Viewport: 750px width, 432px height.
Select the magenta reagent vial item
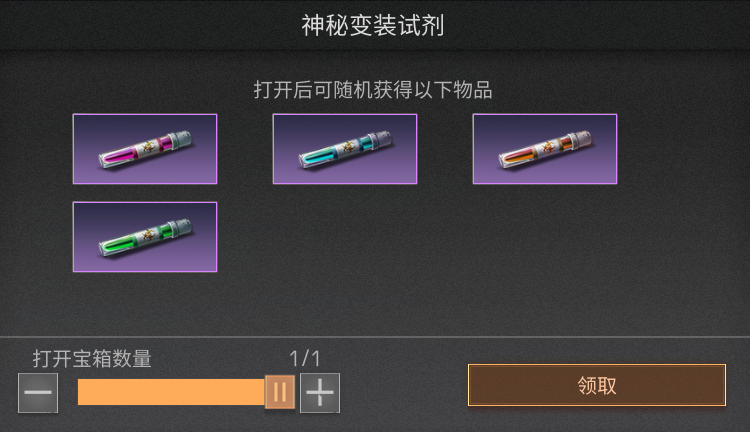point(145,149)
